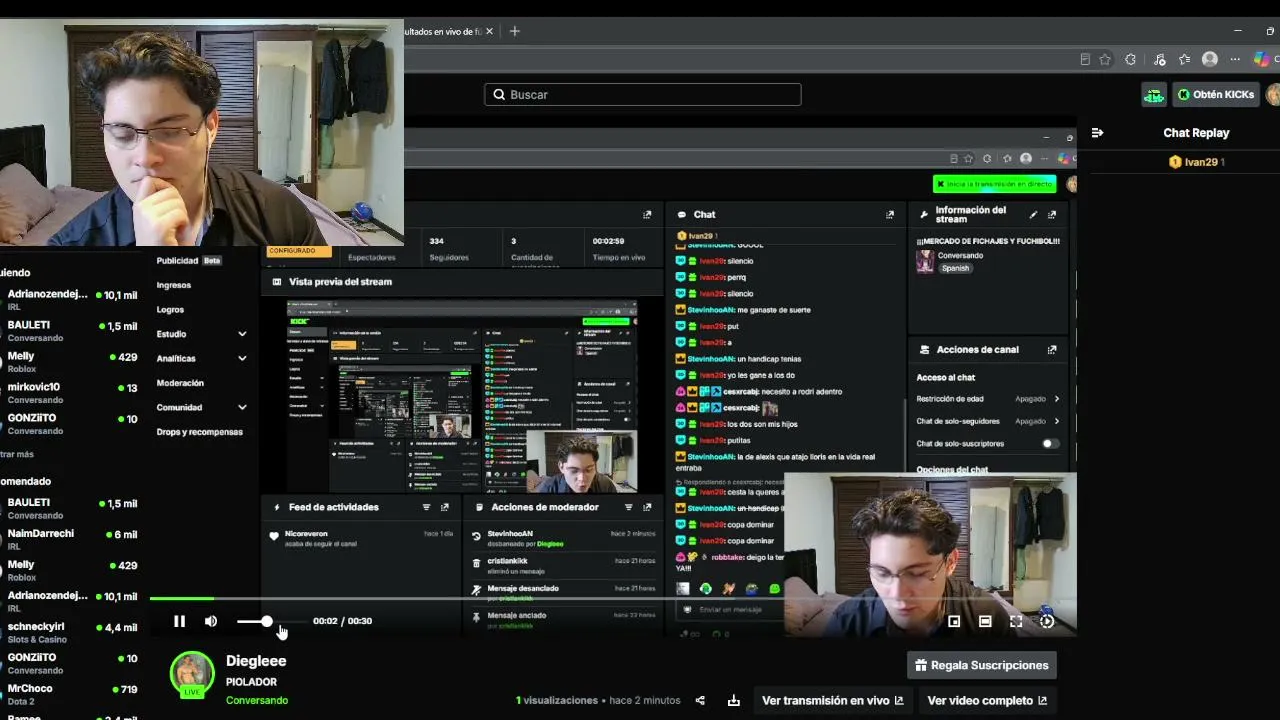
Task: Open reader view from the address bar
Action: [1085, 60]
